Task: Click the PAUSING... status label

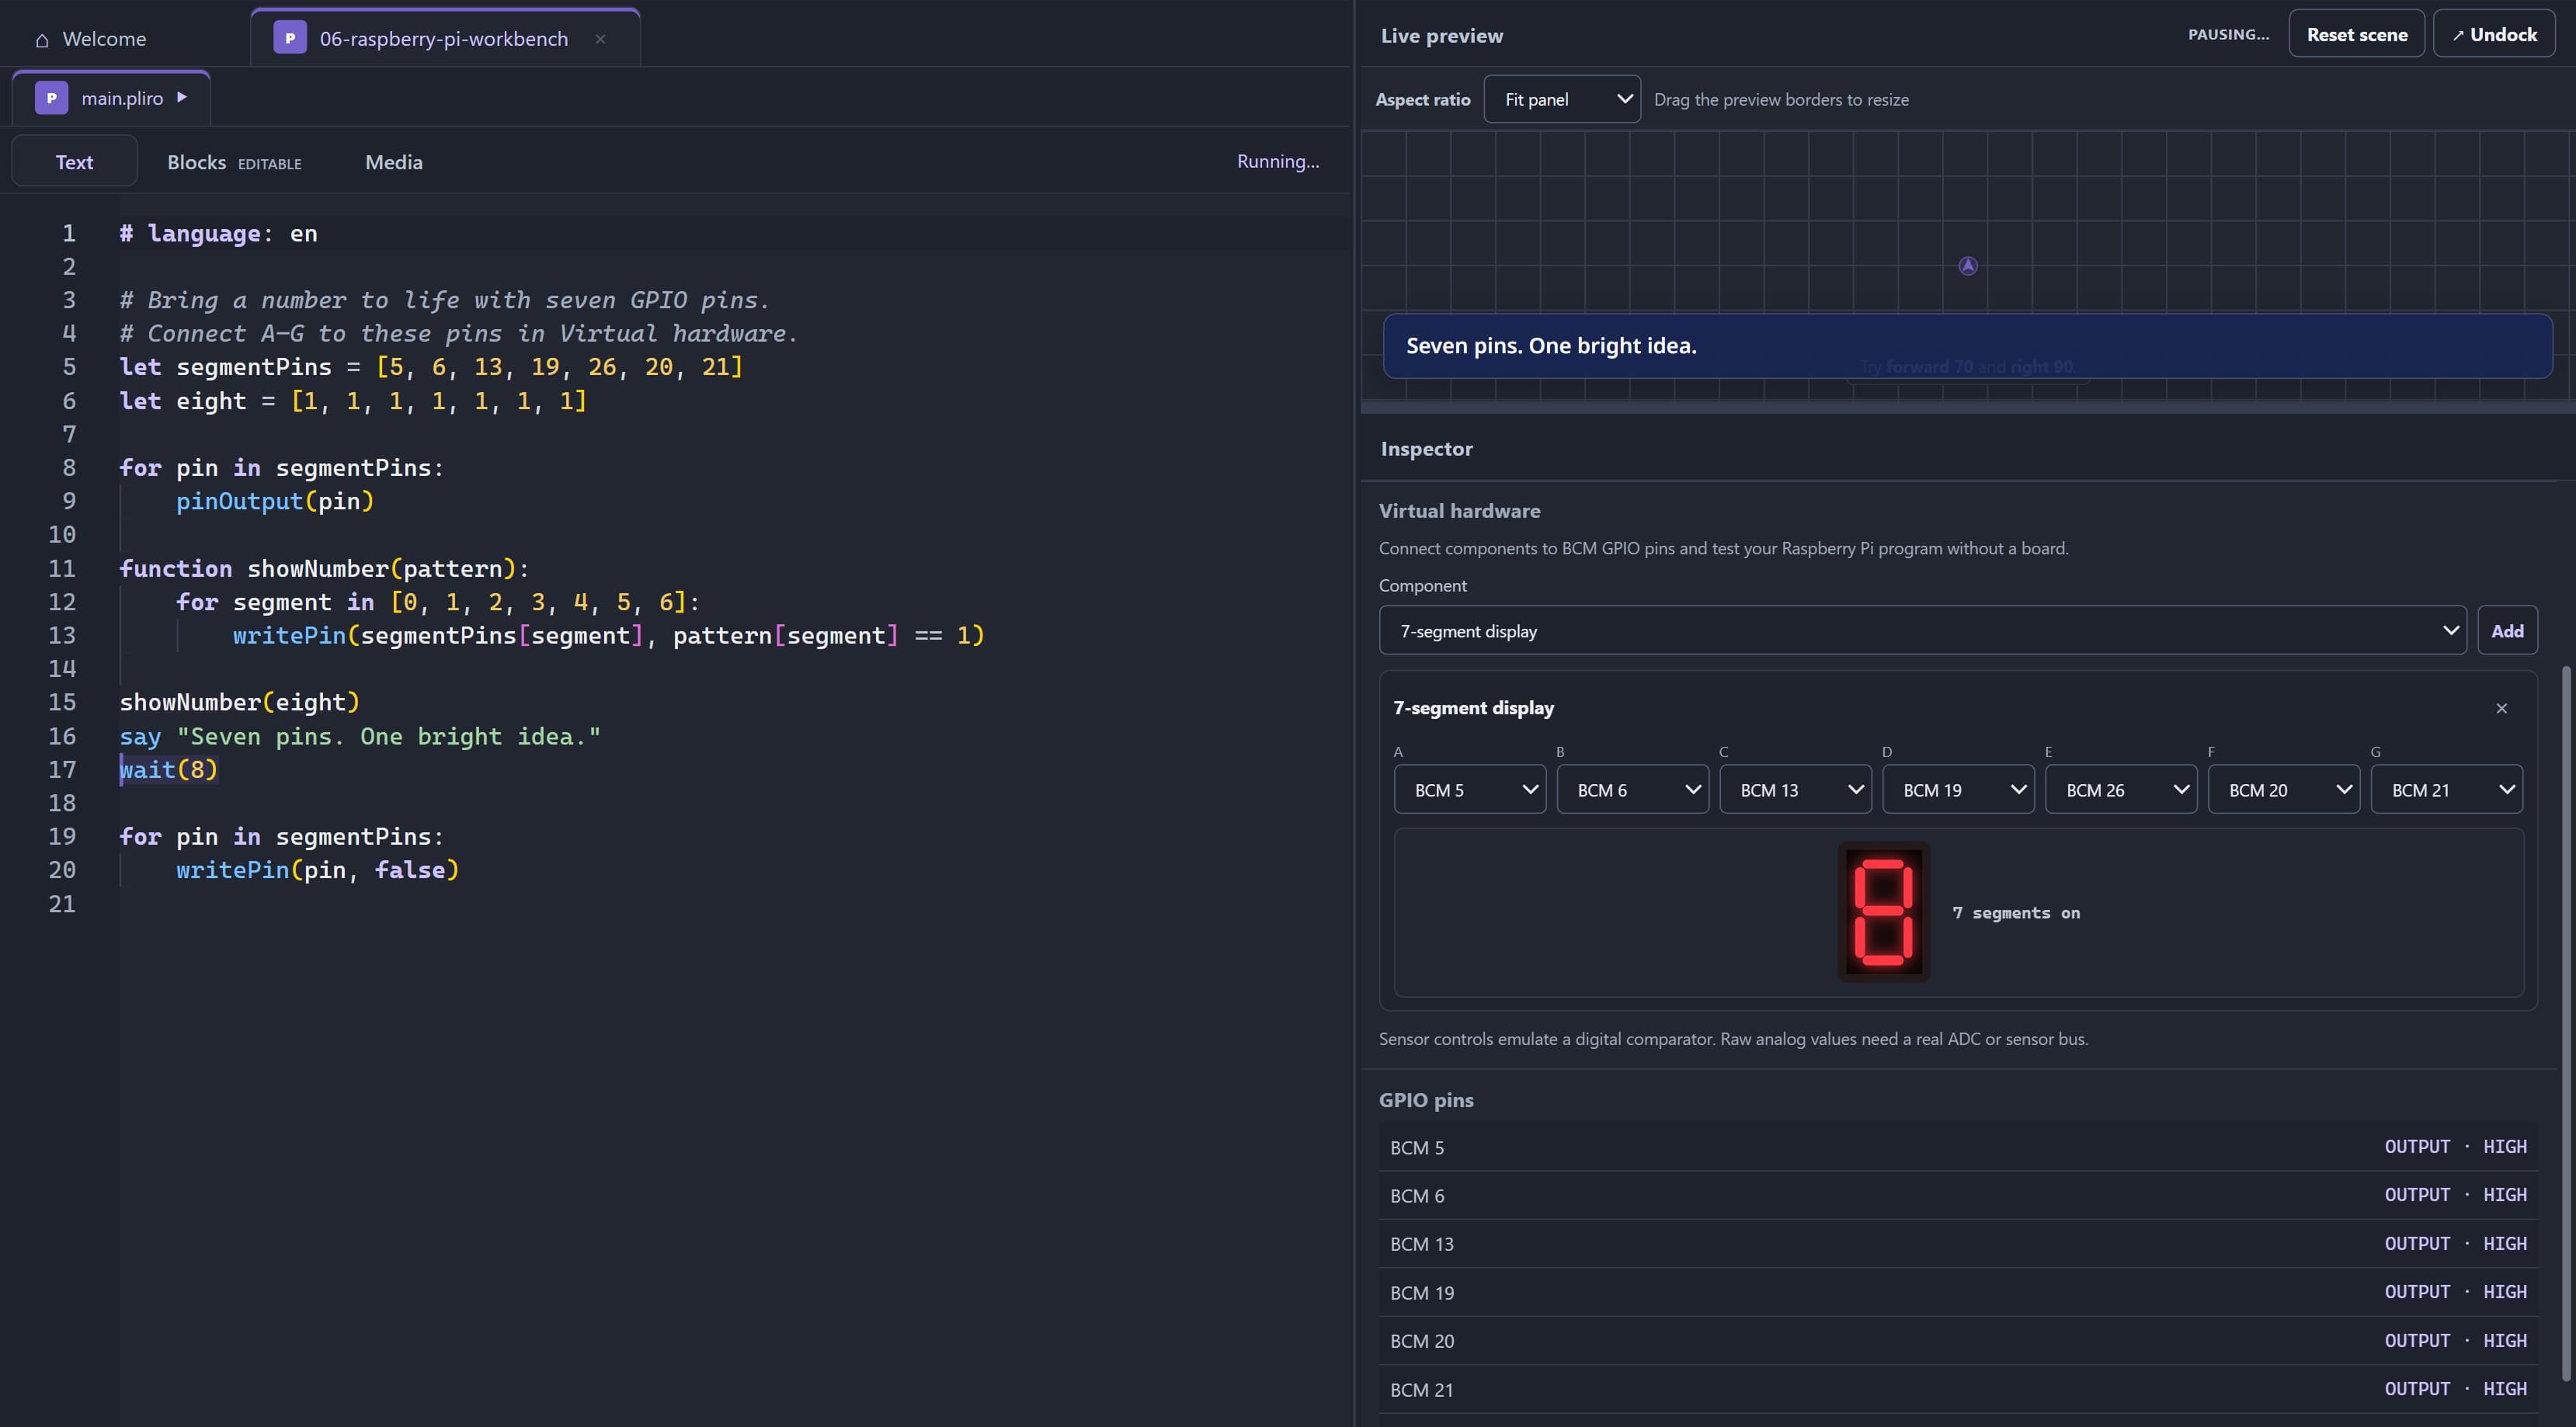Action: pyautogui.click(x=2228, y=34)
